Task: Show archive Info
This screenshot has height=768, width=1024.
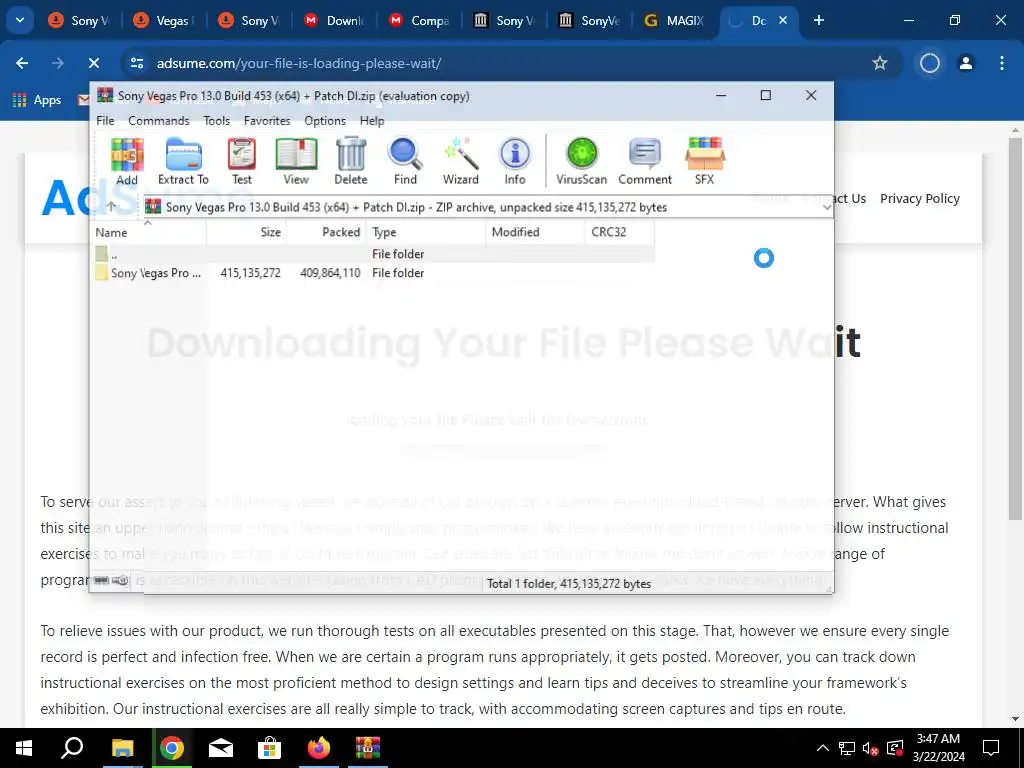Action: [515, 161]
